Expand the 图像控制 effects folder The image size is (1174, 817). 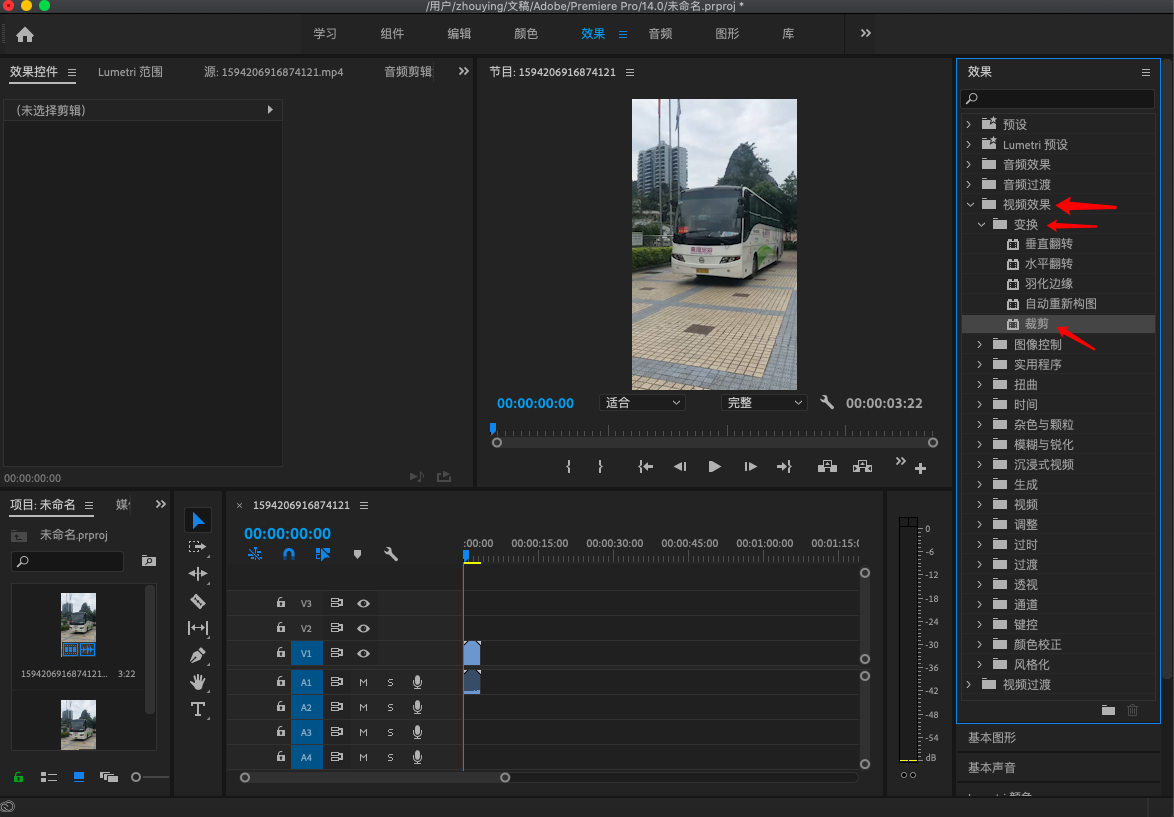979,344
